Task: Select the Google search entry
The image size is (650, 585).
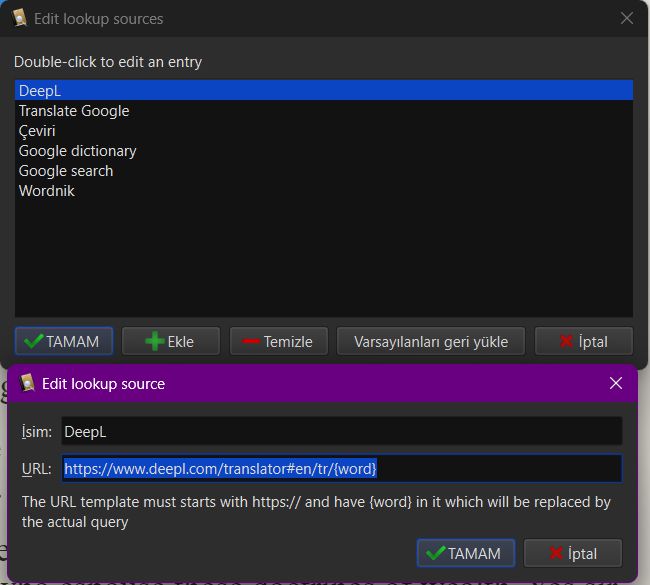Action: click(324, 171)
